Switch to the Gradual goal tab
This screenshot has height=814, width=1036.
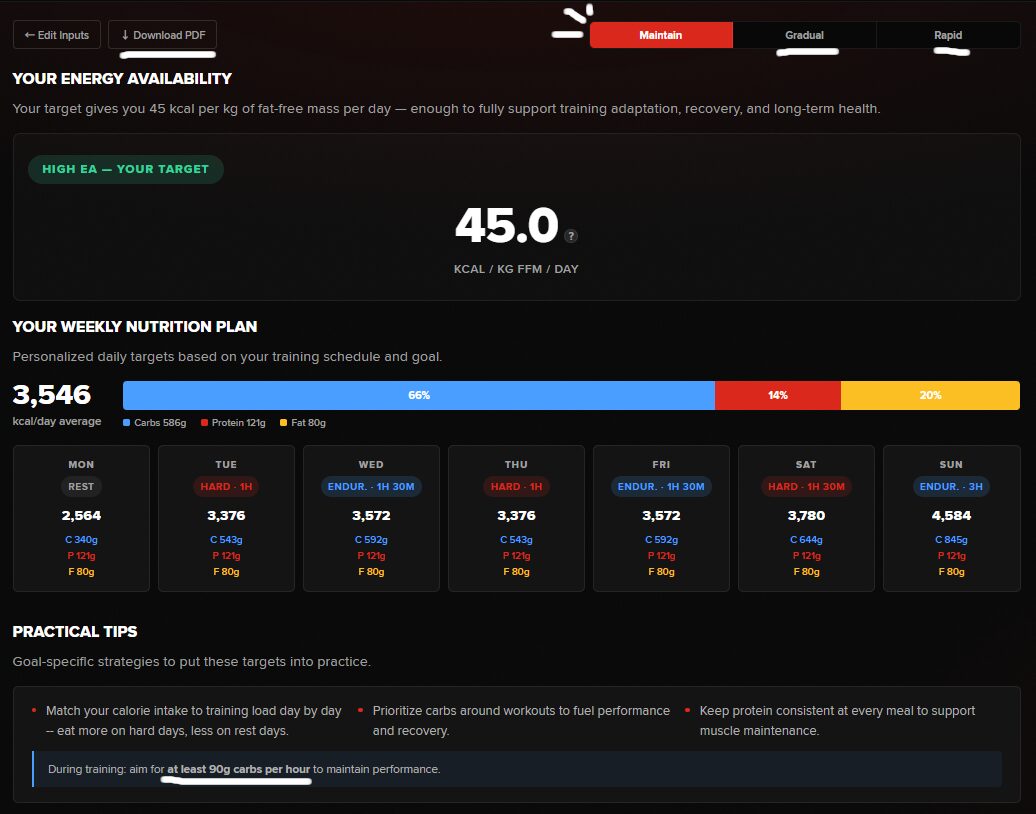804,35
